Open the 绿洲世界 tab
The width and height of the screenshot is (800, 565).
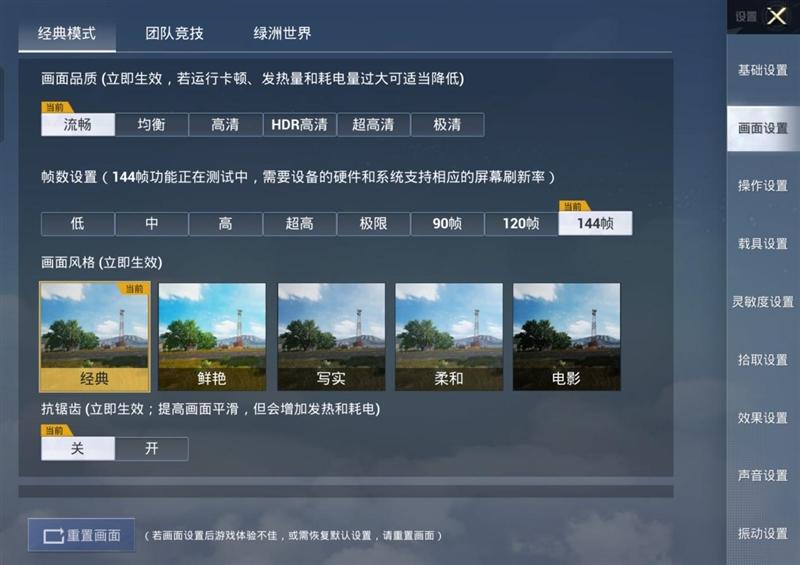point(282,34)
